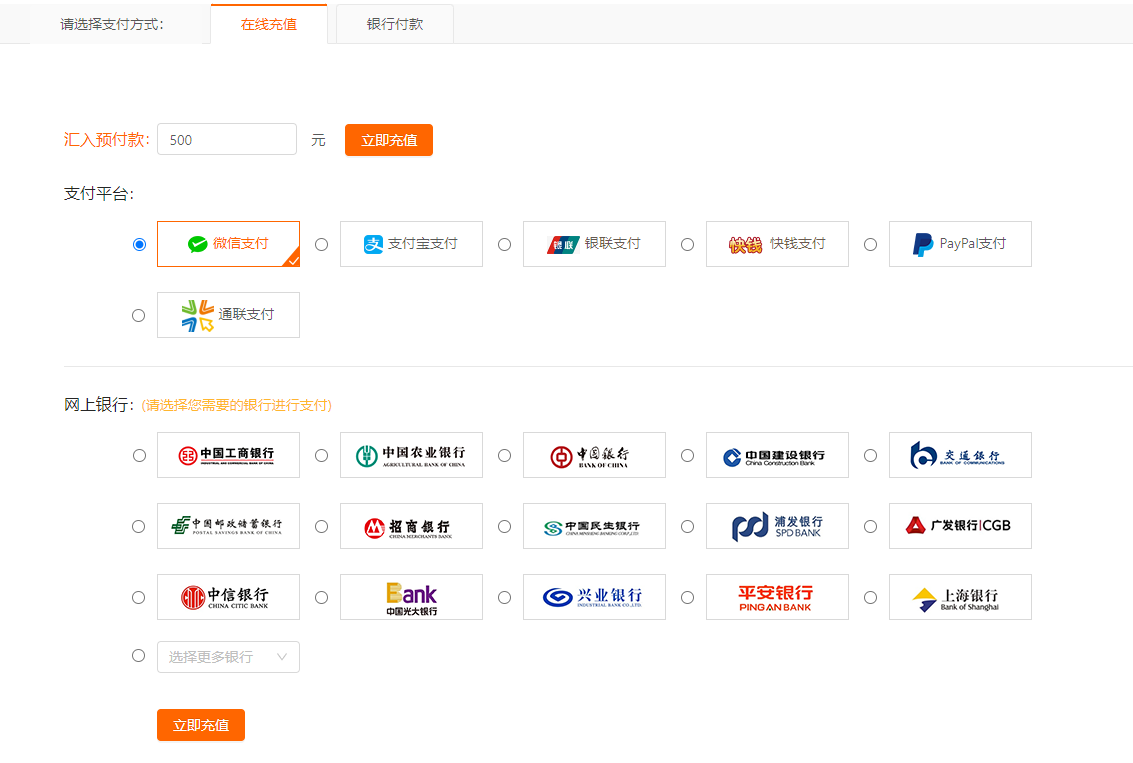The height and width of the screenshot is (763, 1133).
Task: Check the 平安银行 radio button
Action: point(687,598)
